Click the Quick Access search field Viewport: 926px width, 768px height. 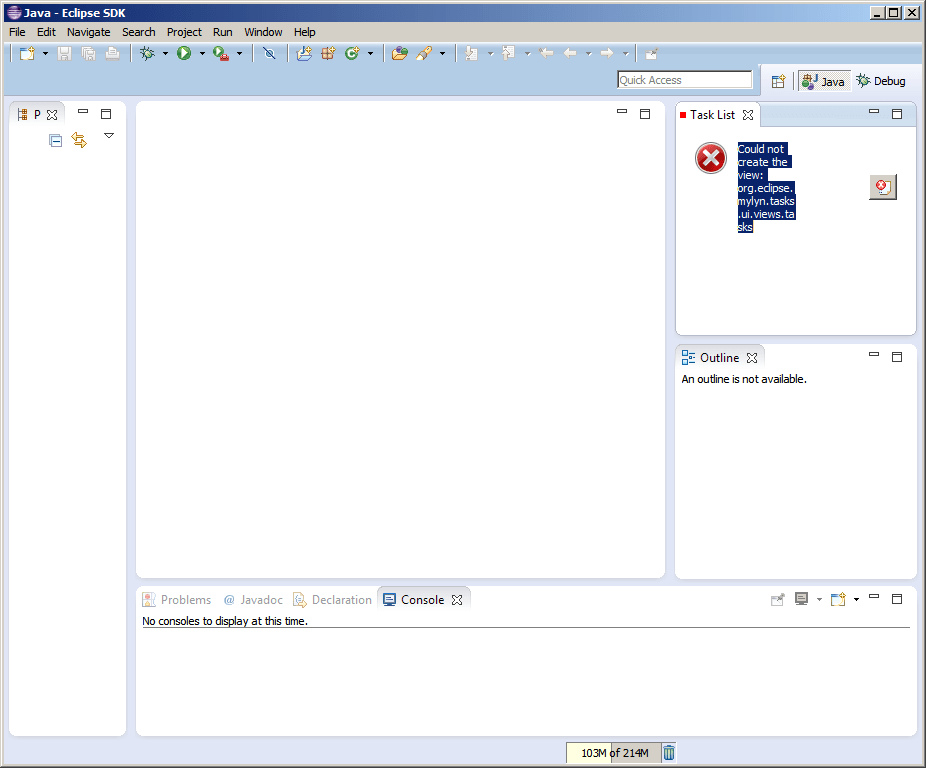(x=684, y=80)
